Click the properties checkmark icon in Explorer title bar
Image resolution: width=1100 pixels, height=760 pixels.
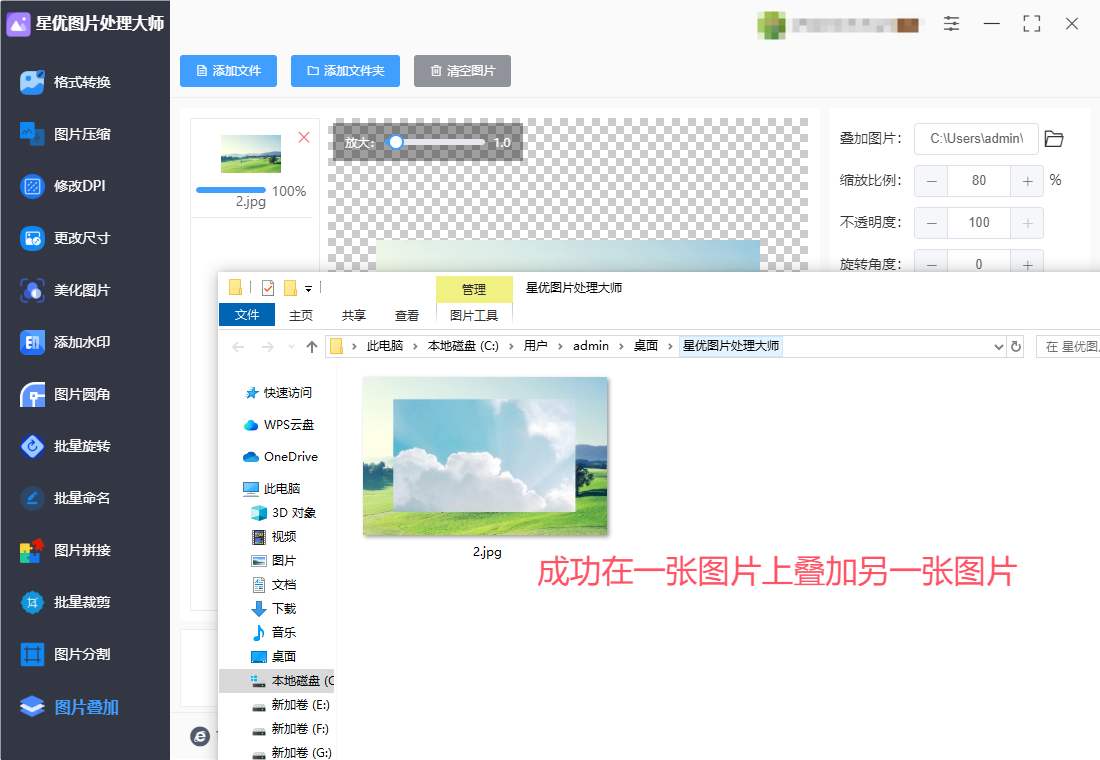pos(268,288)
